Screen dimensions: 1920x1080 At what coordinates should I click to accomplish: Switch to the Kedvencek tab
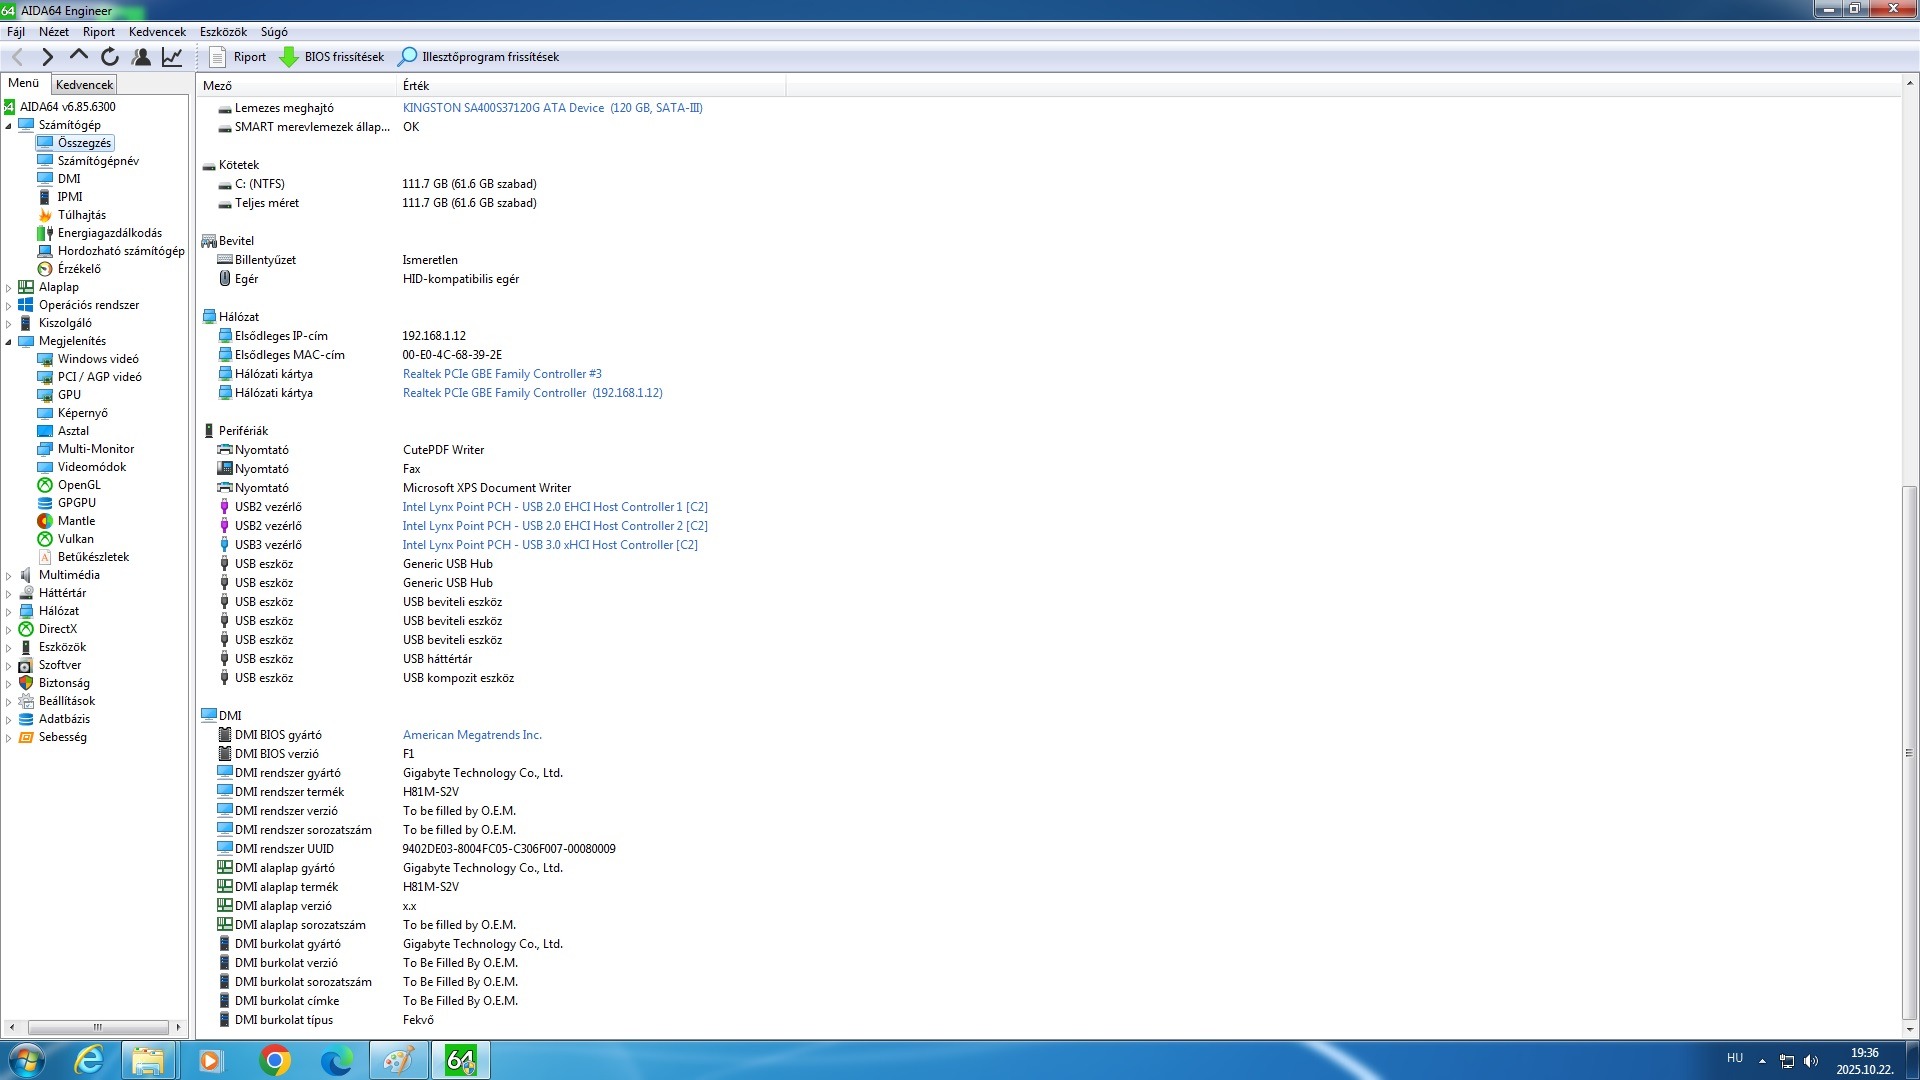pos(84,85)
